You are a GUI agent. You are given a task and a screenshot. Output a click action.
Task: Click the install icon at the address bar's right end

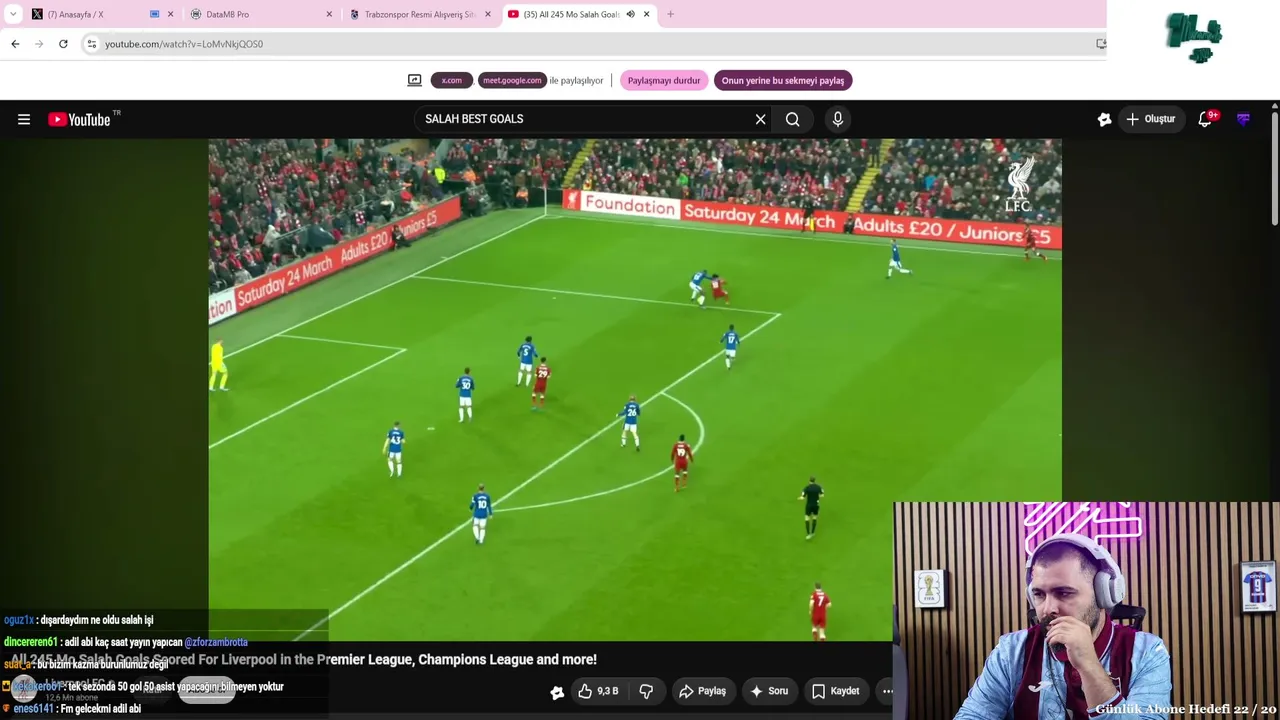click(x=1101, y=44)
